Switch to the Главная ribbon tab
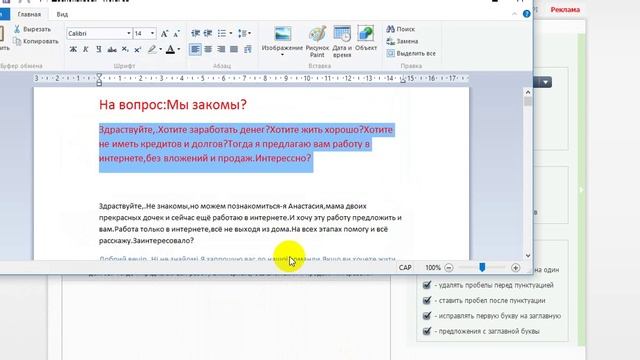Viewport: 640px width, 360px height. pyautogui.click(x=29, y=14)
